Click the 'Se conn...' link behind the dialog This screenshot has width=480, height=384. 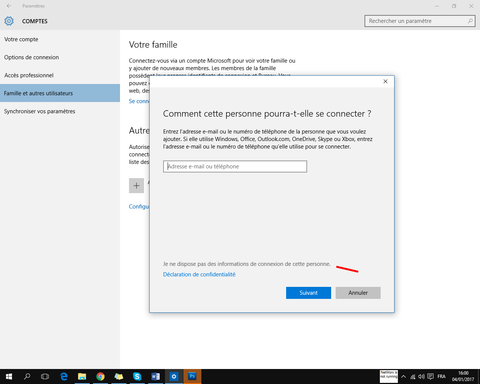pos(139,101)
